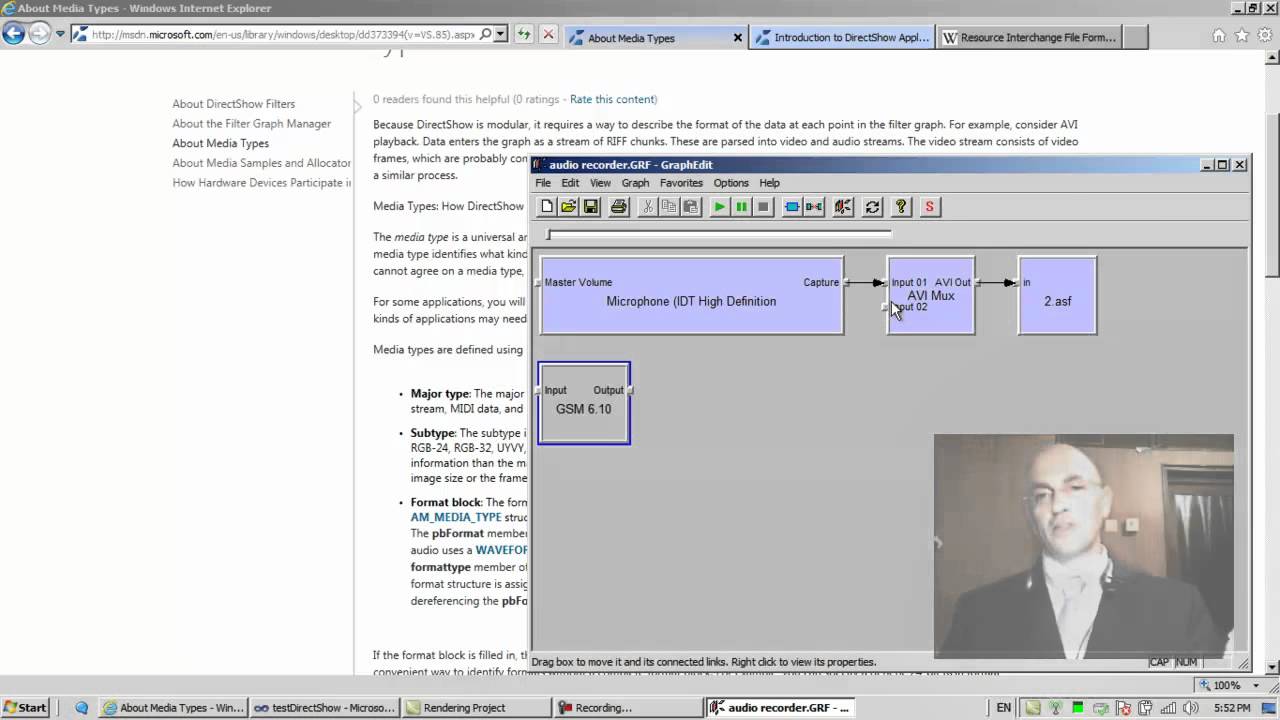Click the Refresh icon in IE address bar
Screen dimensions: 1280x720
[x=523, y=34]
